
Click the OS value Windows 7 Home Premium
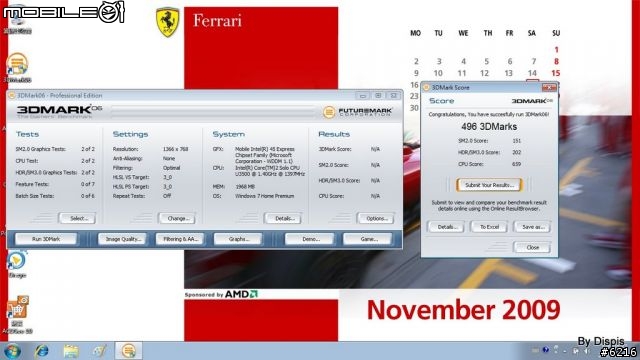[264, 196]
